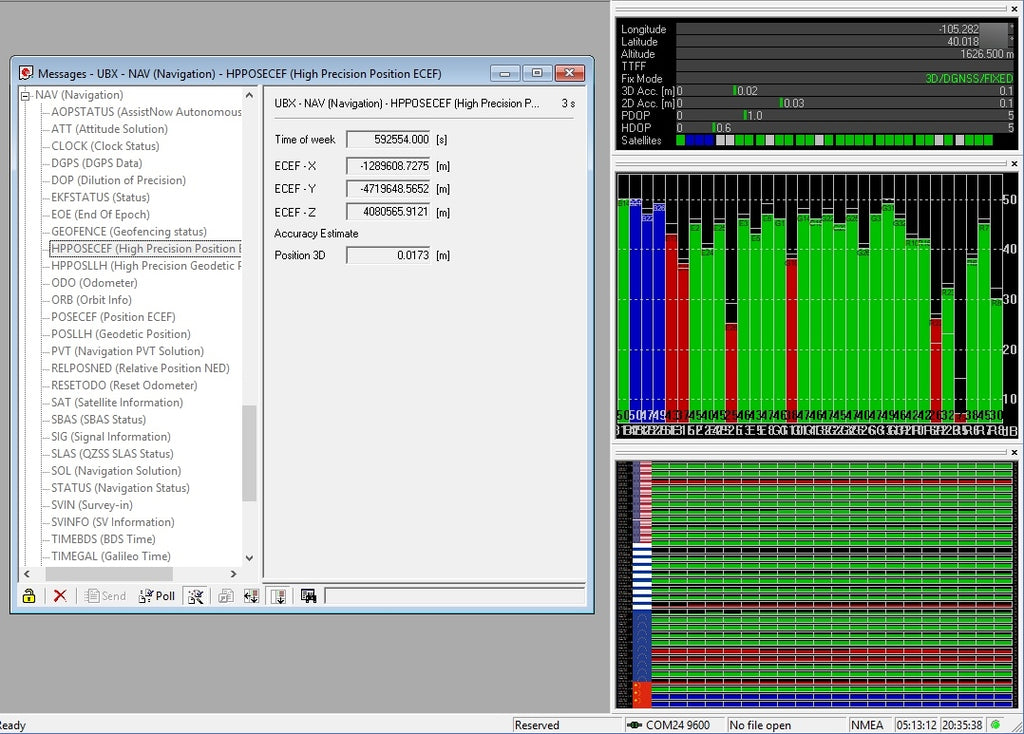
Task: Click the red X clear icon
Action: (60, 596)
